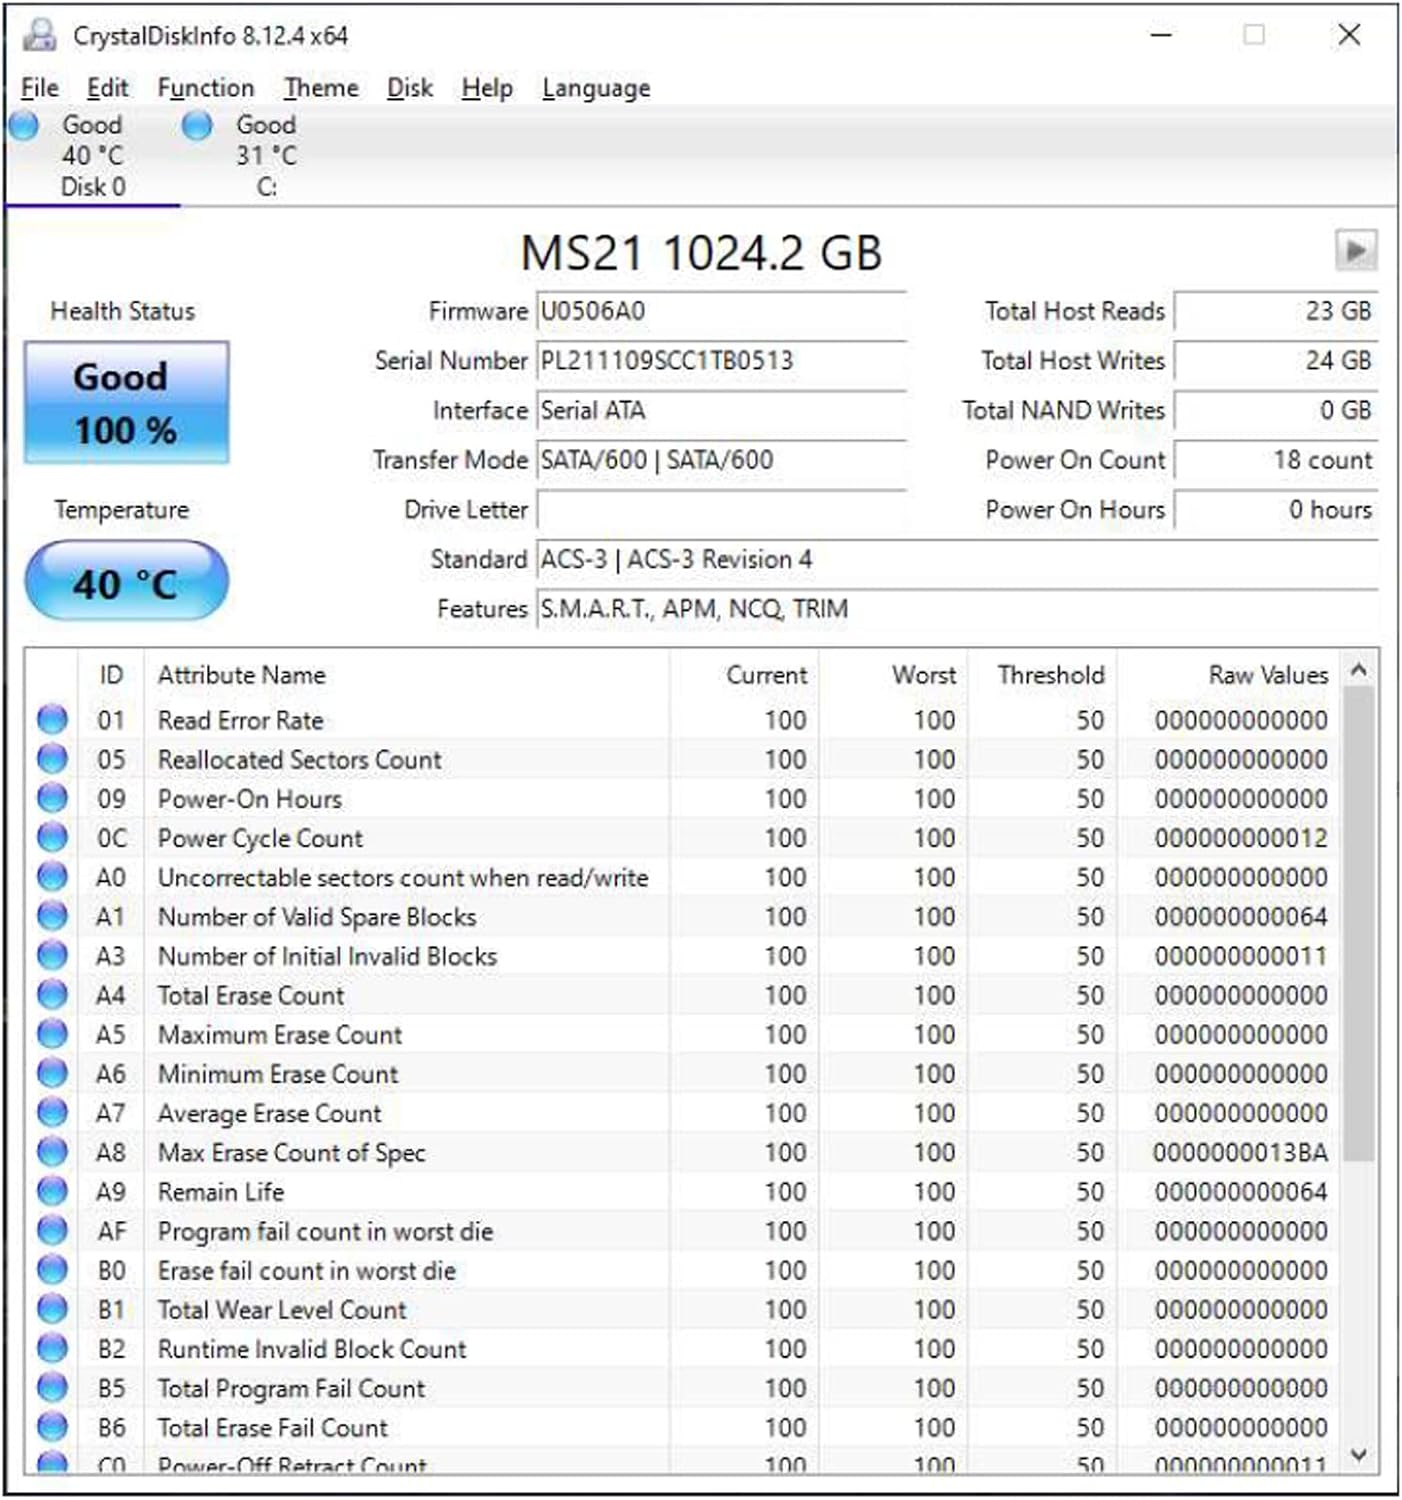This screenshot has width=1402, height=1500.
Task: Click the Good 100 % health status button
Action: tap(126, 403)
